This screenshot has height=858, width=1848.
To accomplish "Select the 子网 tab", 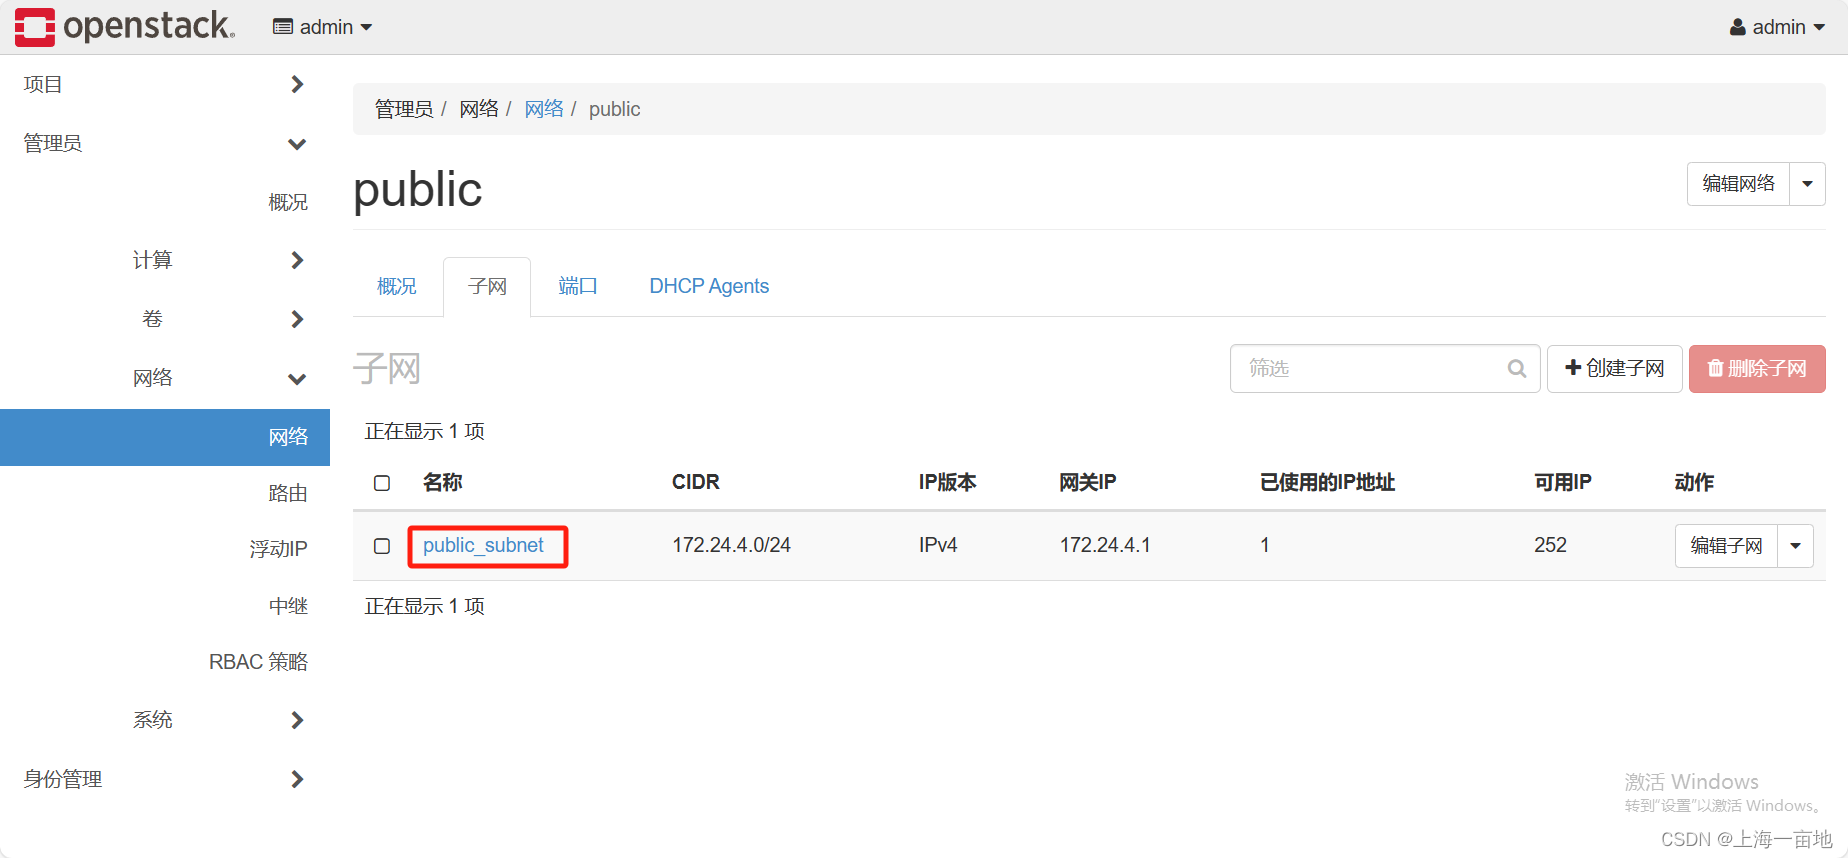I will pos(487,287).
